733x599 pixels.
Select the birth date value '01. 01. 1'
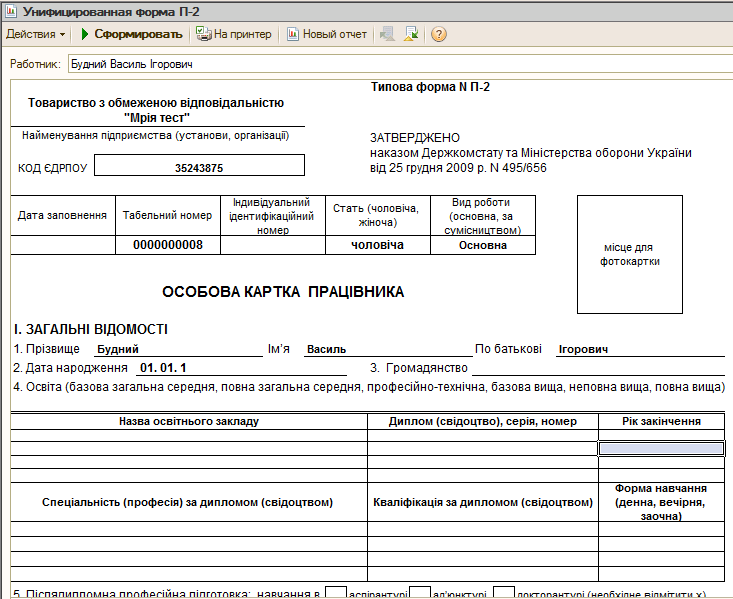pyautogui.click(x=163, y=368)
